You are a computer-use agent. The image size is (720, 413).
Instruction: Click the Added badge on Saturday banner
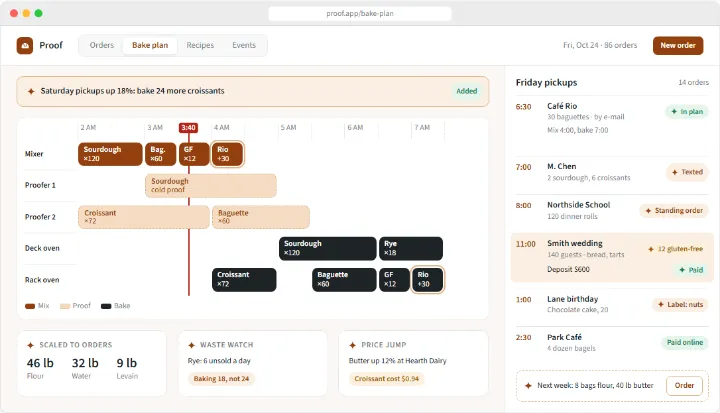(467, 91)
